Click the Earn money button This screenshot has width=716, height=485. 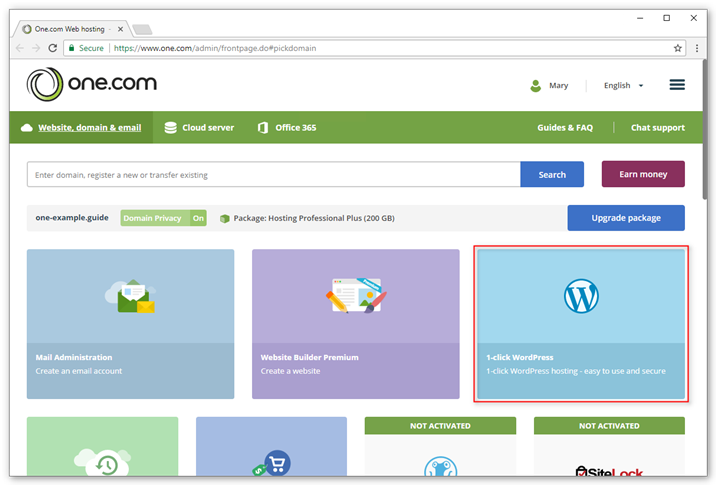click(x=643, y=174)
